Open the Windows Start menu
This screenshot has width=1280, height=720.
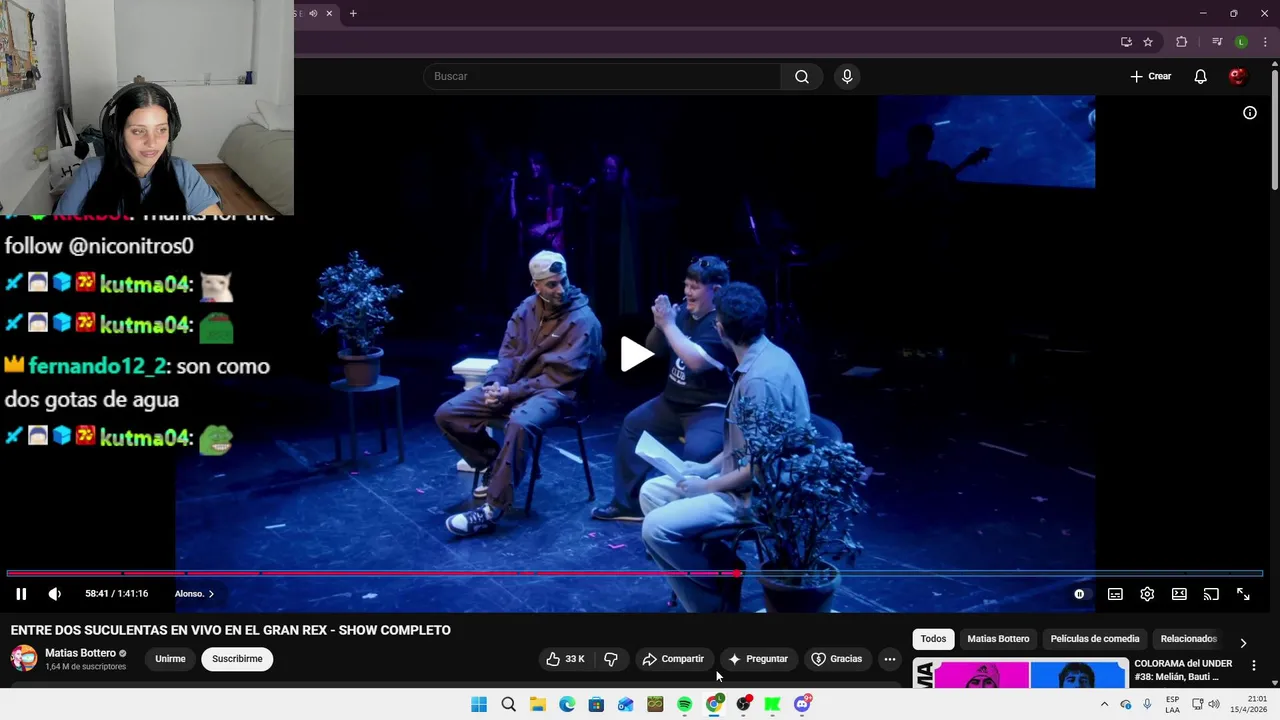point(479,704)
